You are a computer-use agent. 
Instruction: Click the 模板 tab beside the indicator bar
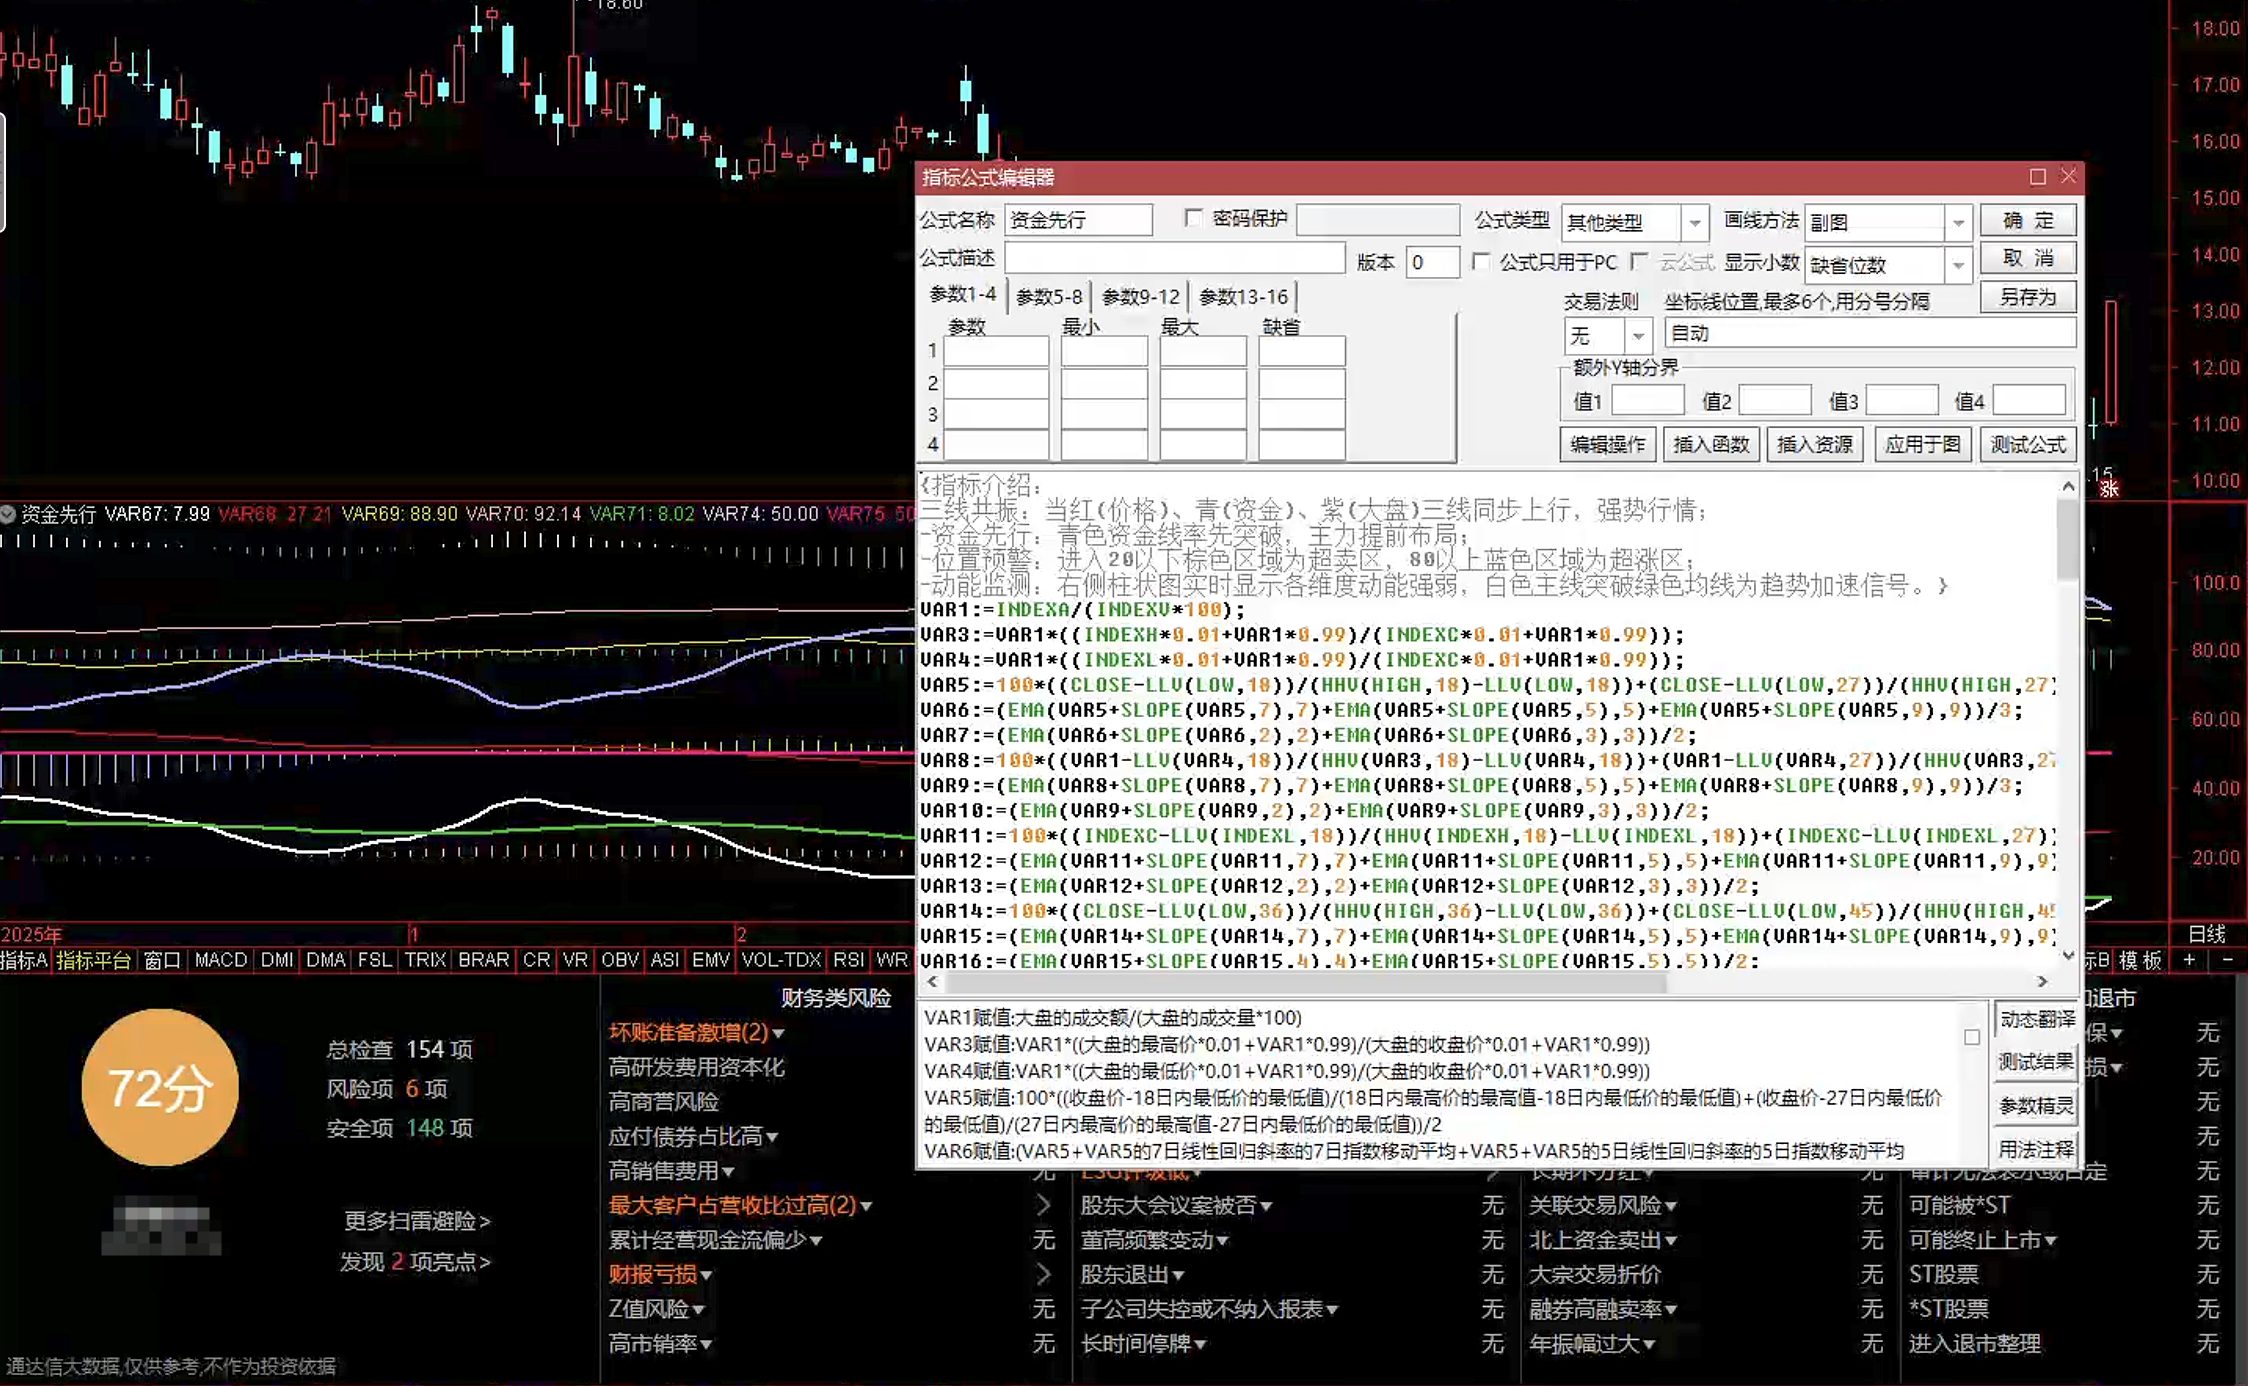(x=2140, y=960)
